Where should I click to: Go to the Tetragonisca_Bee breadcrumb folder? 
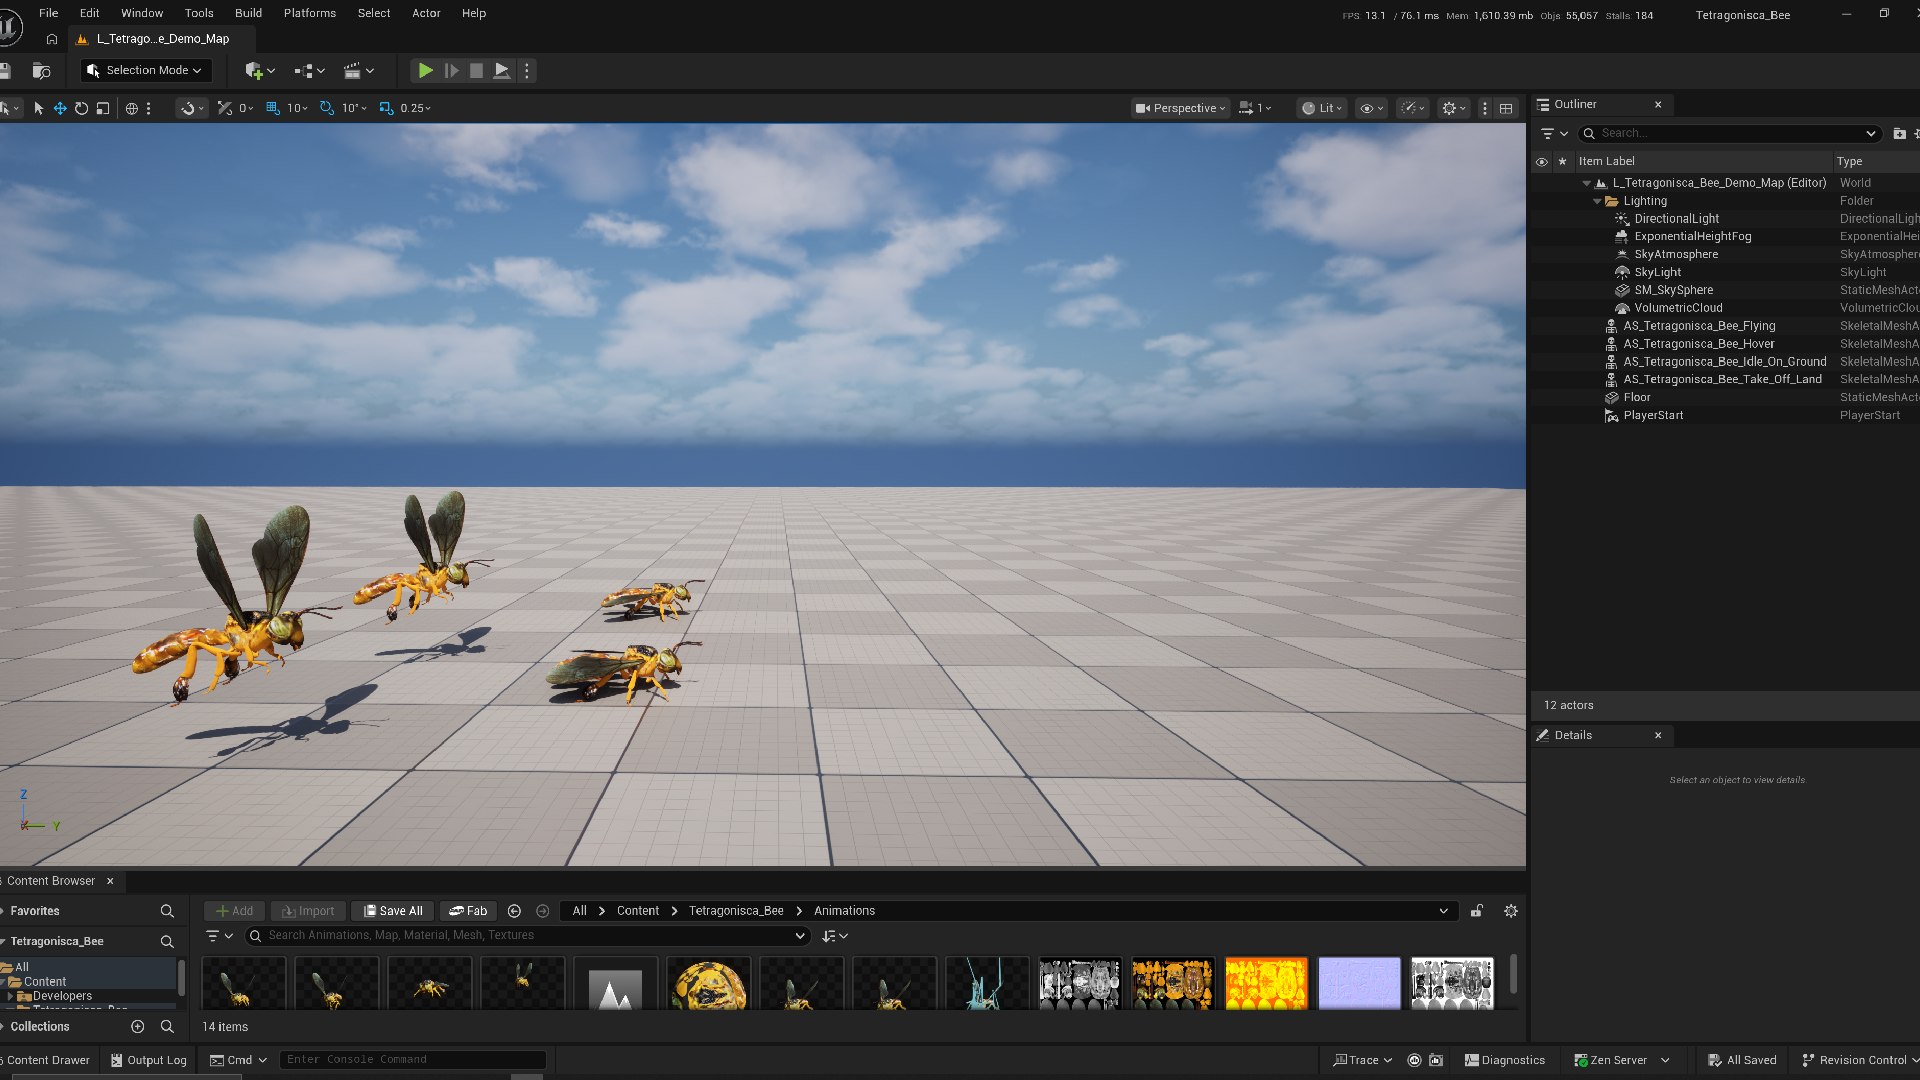tap(736, 911)
